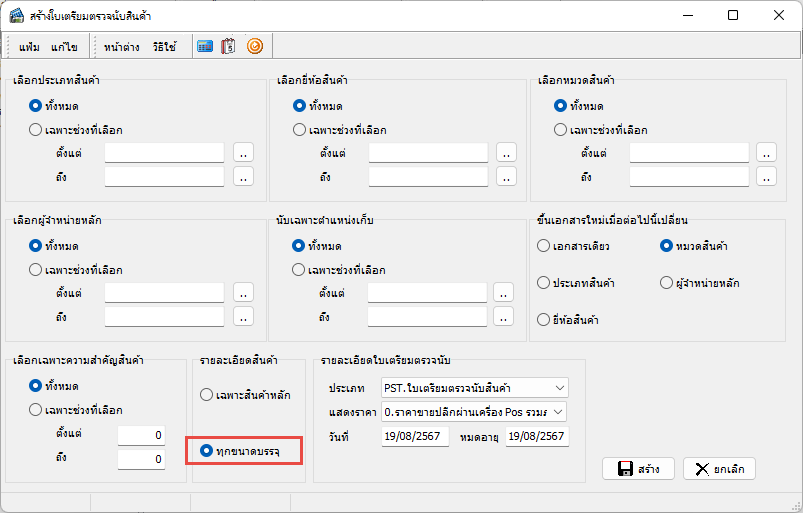Click browse button for product type 'ตั้งแต่' field
This screenshot has height=513, width=803.
point(243,152)
